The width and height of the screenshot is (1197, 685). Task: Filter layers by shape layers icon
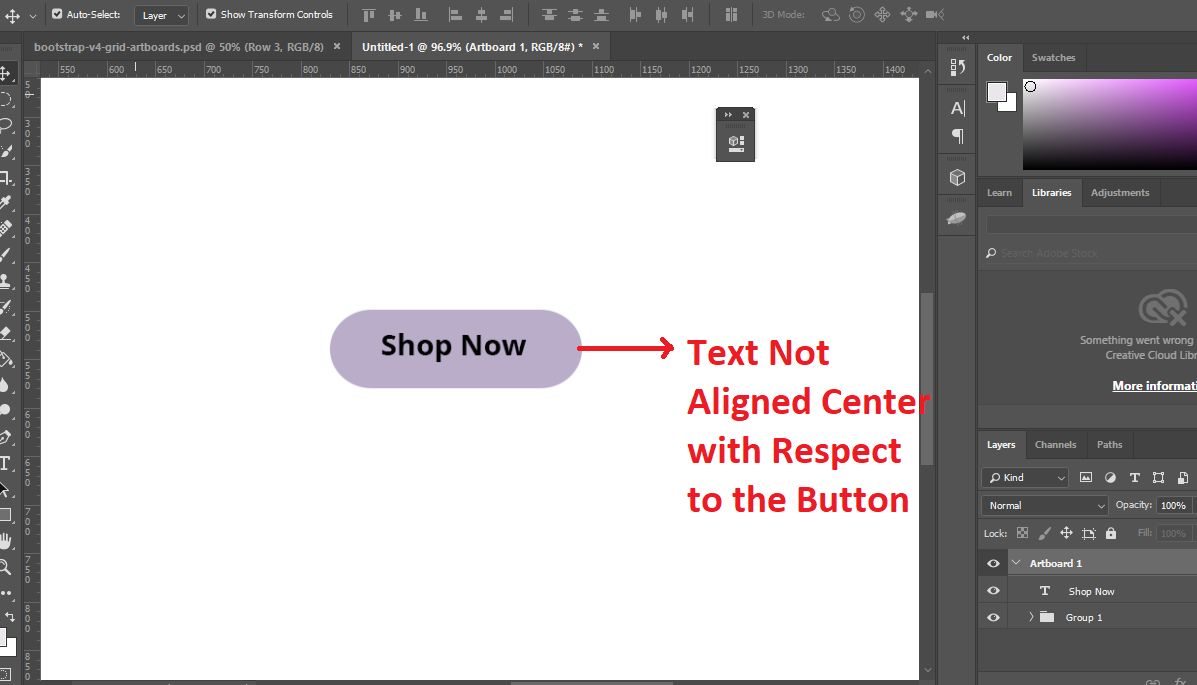pos(1158,477)
